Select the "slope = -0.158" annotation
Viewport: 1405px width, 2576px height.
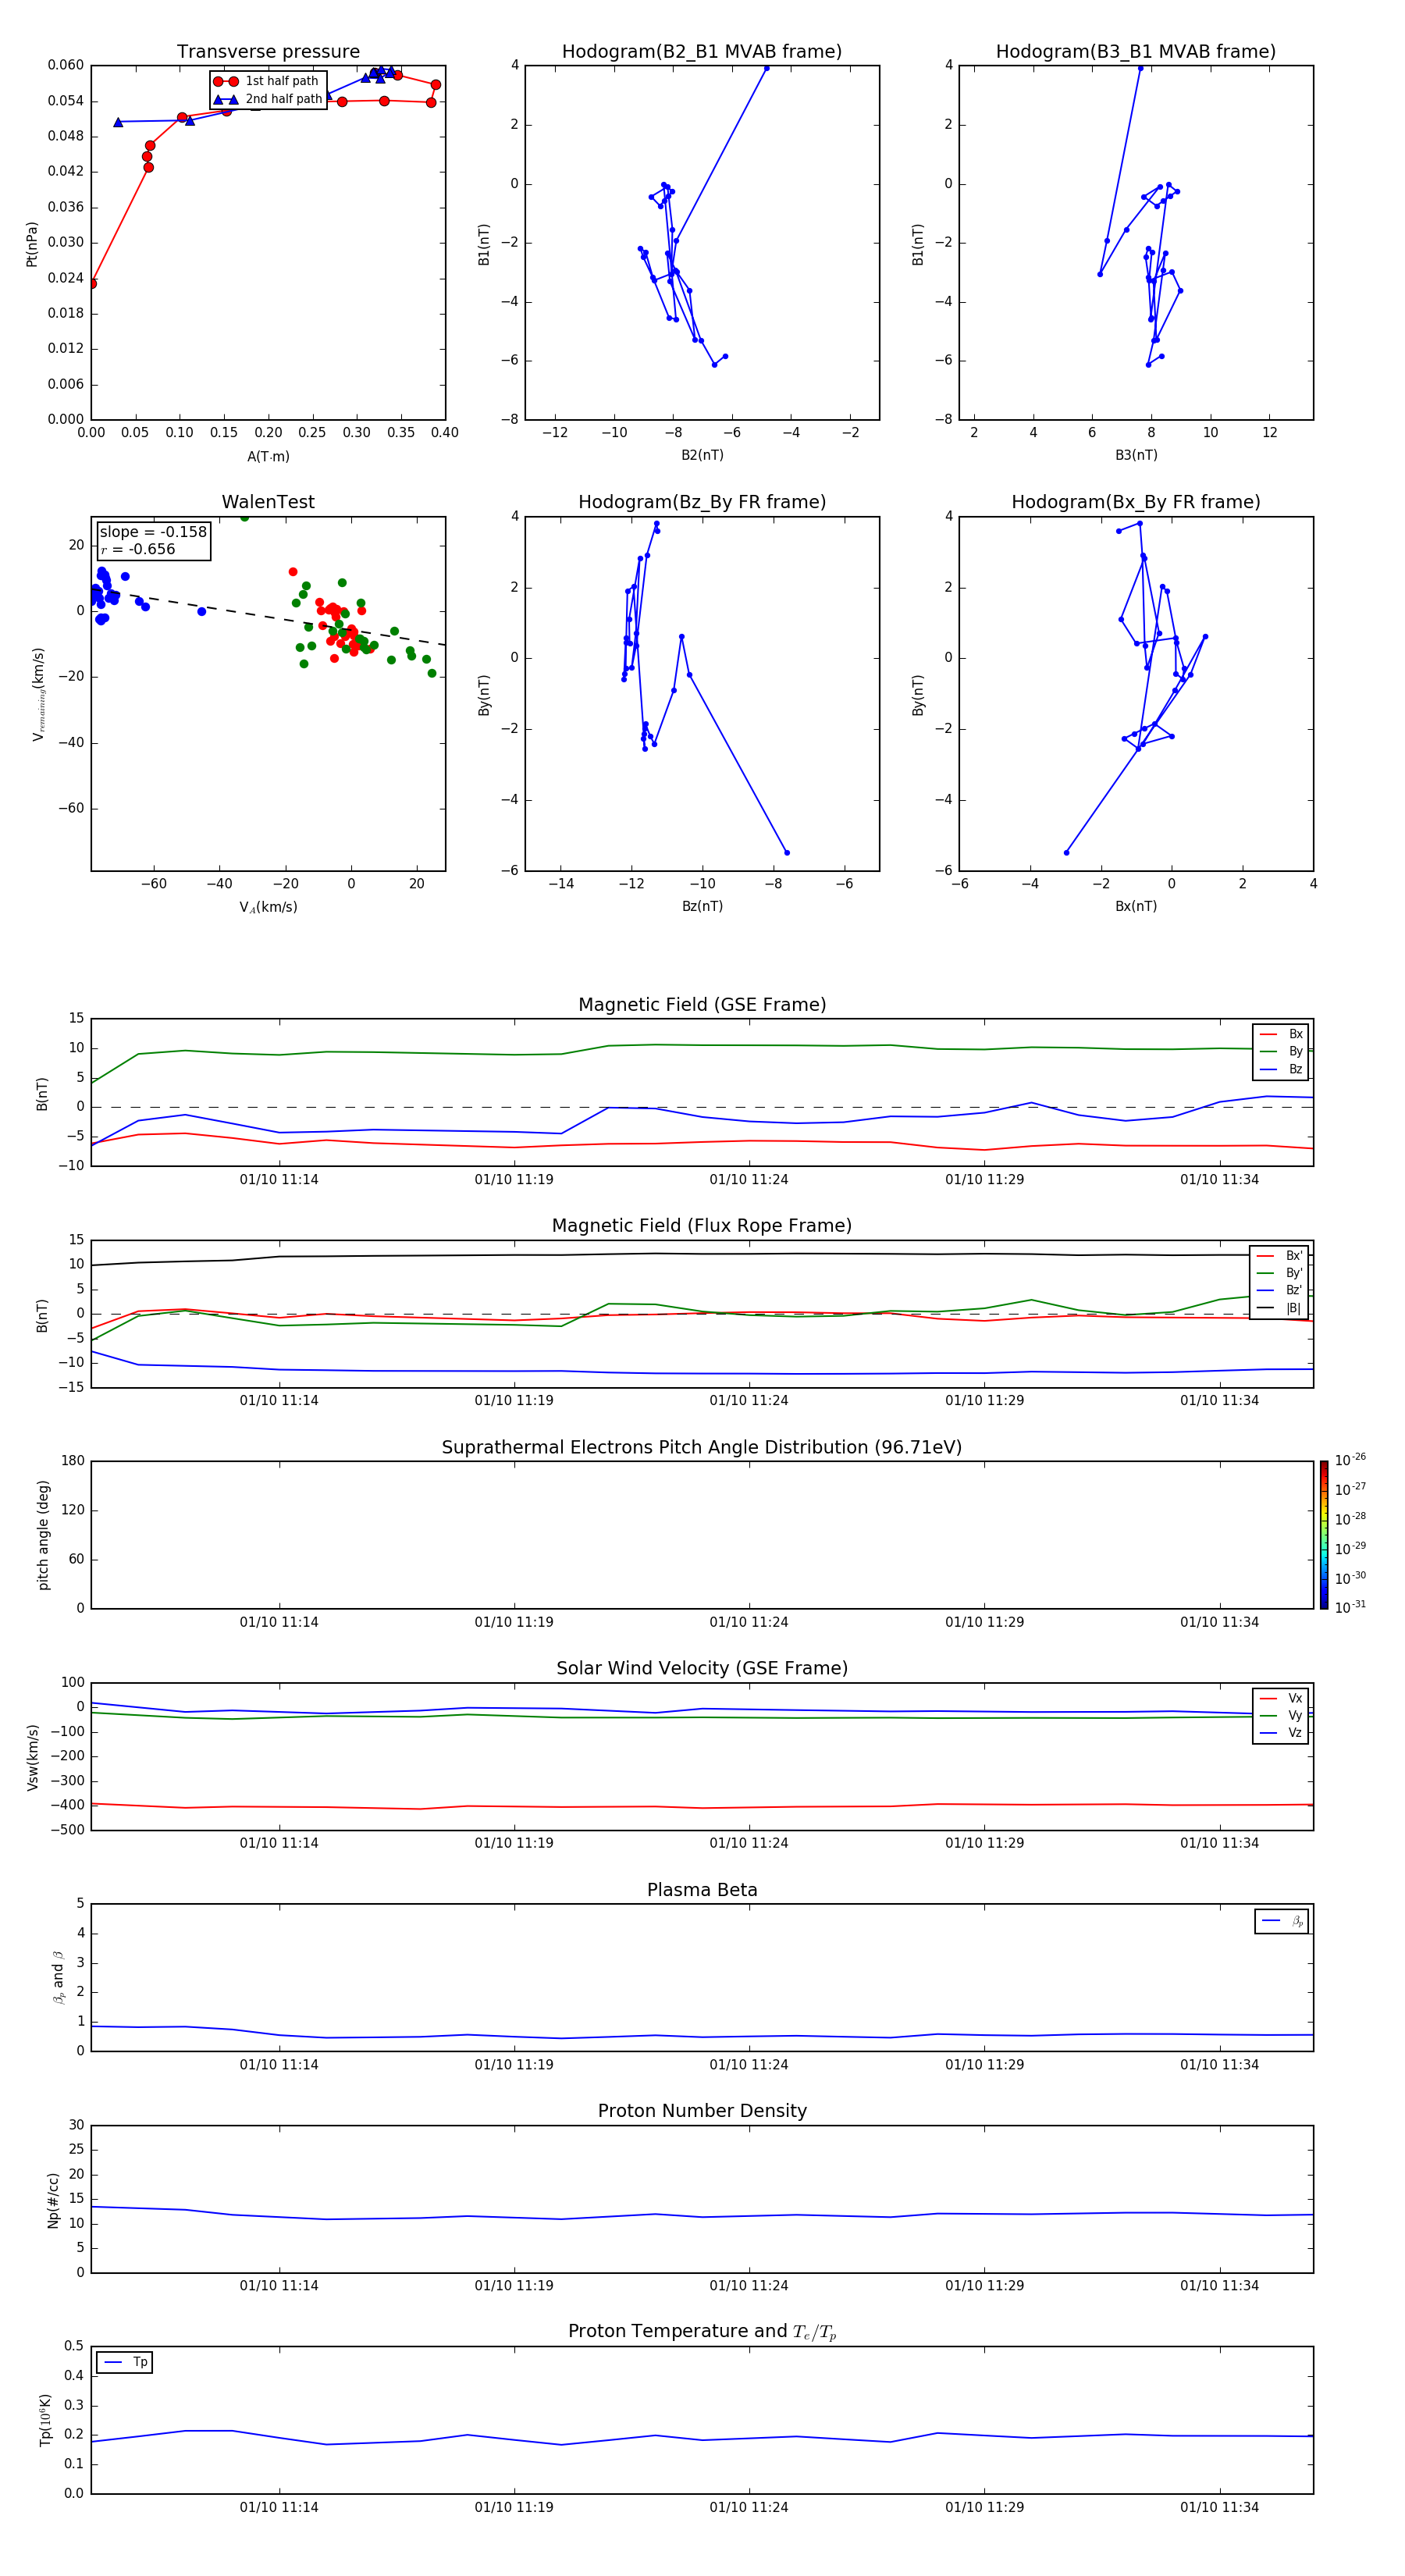coord(153,532)
